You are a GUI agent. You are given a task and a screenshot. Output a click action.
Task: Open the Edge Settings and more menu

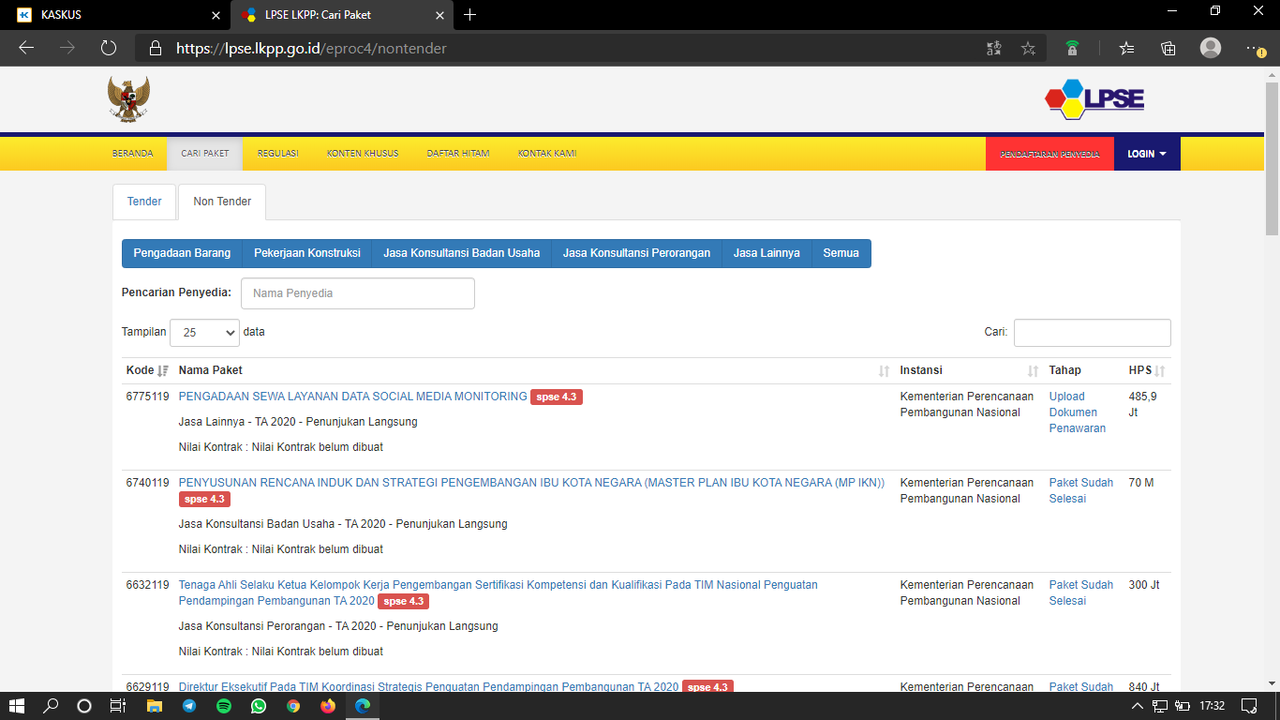coord(1254,47)
